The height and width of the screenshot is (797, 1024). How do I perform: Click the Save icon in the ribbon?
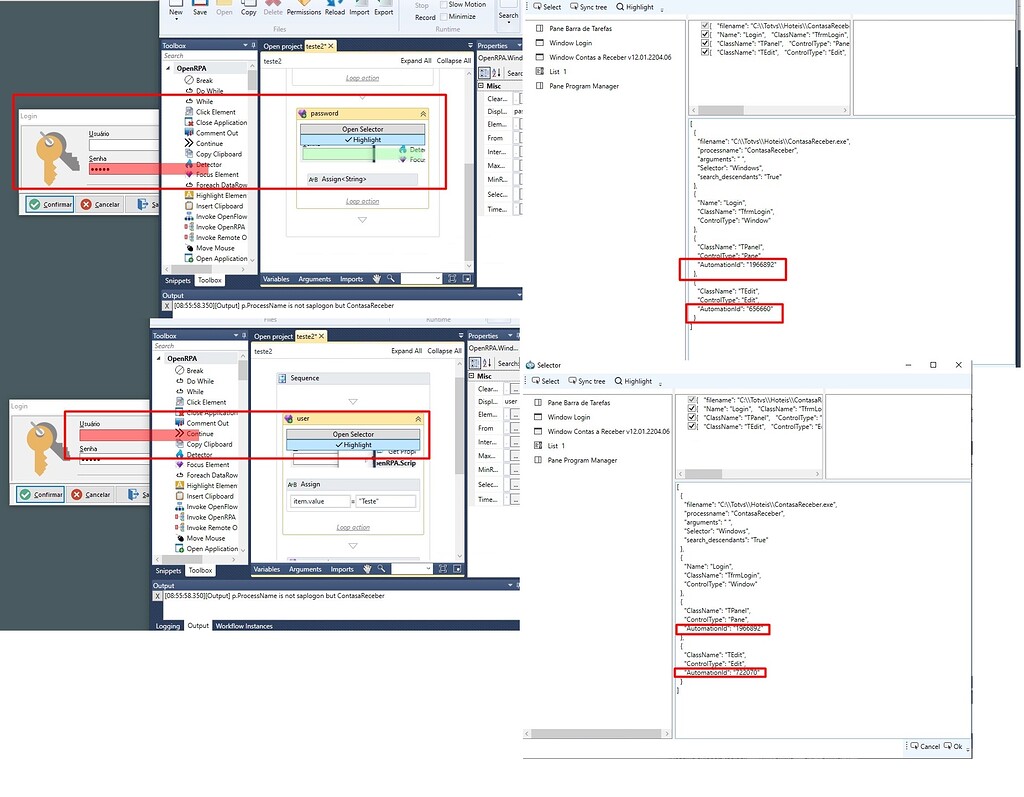click(x=200, y=8)
